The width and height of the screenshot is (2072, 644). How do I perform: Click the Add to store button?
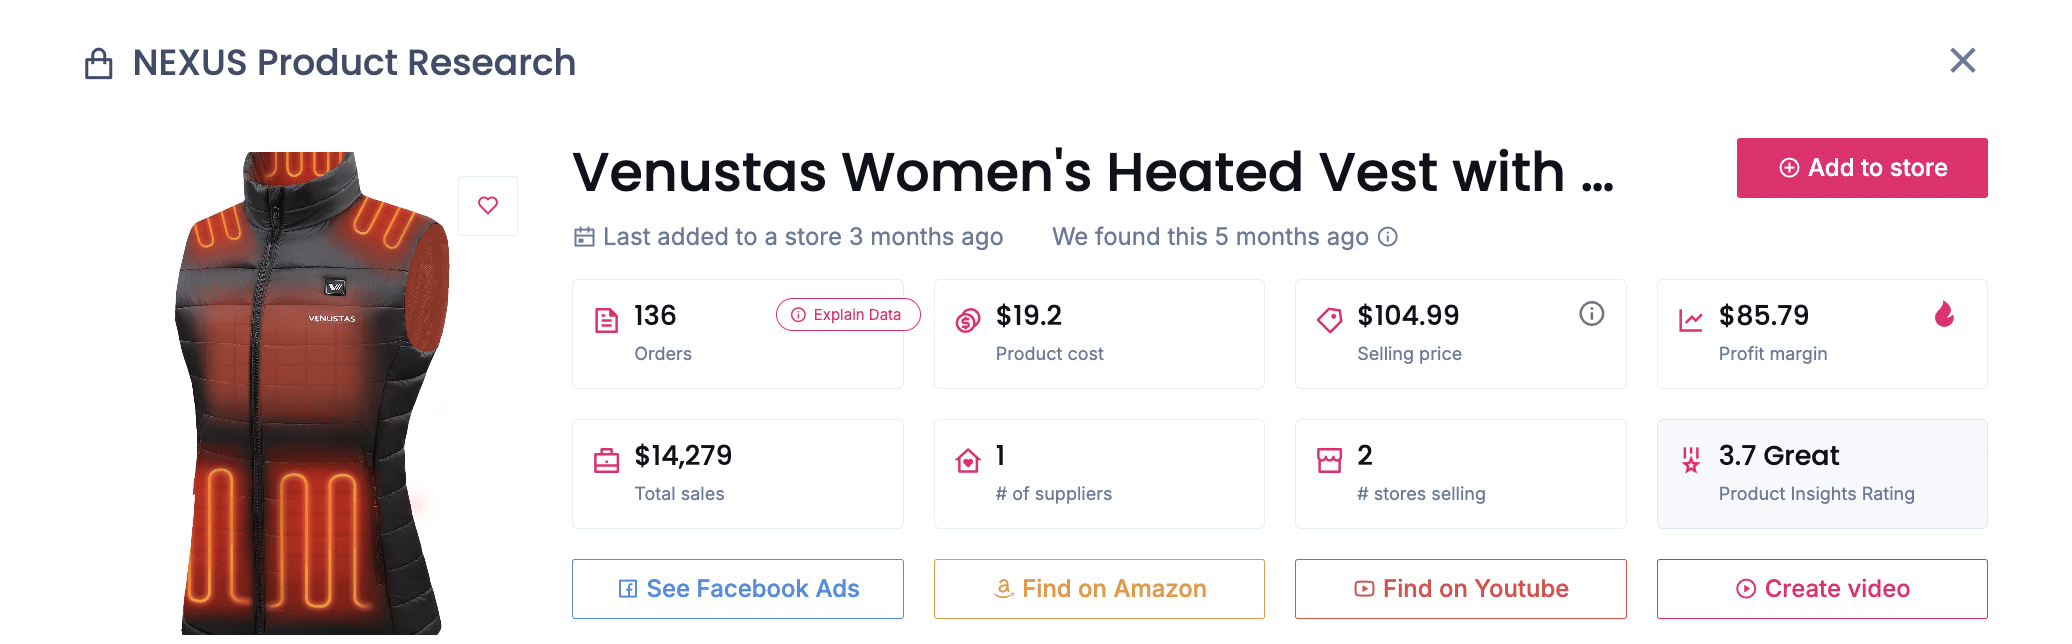coord(1861,168)
